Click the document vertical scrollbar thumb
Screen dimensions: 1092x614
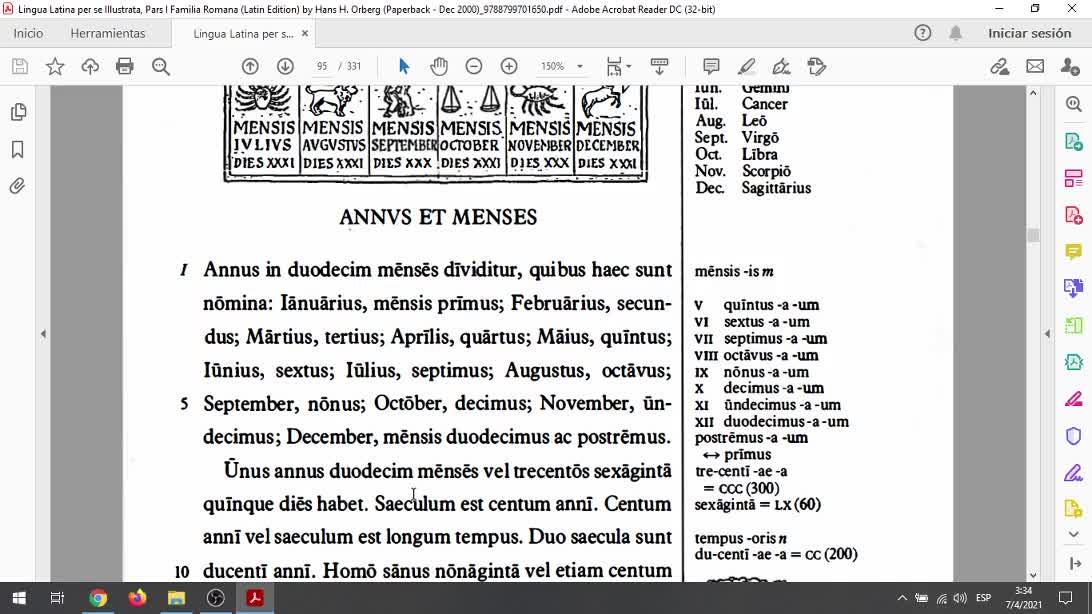(x=1034, y=235)
